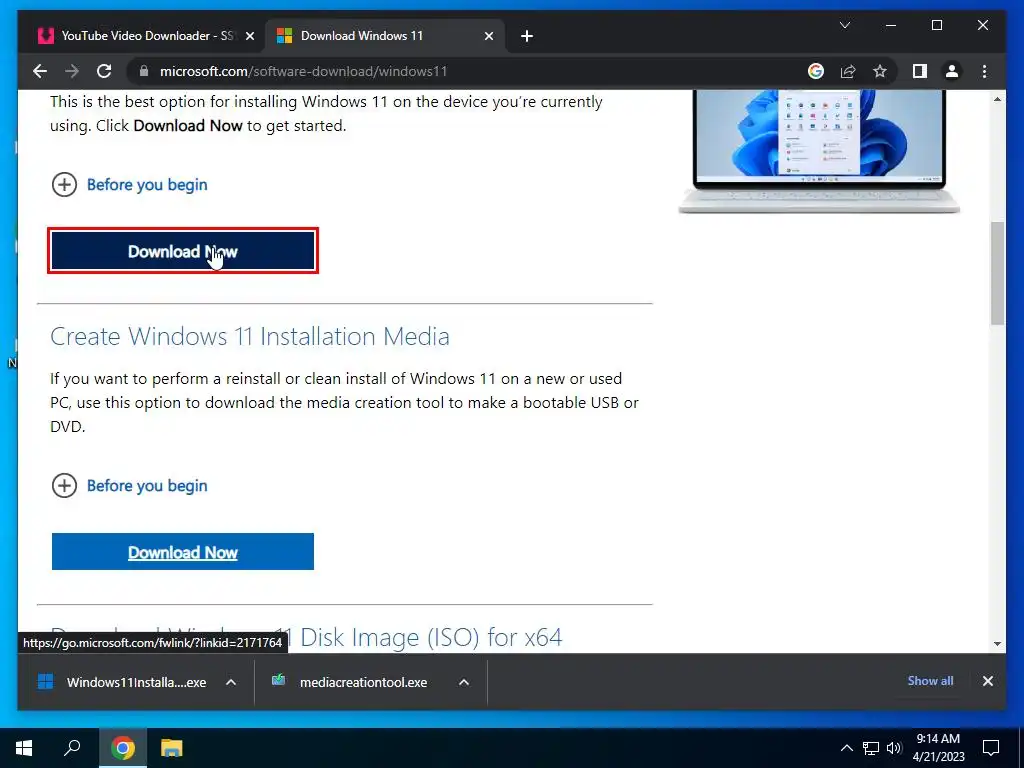Open a new browser tab

pyautogui.click(x=527, y=36)
